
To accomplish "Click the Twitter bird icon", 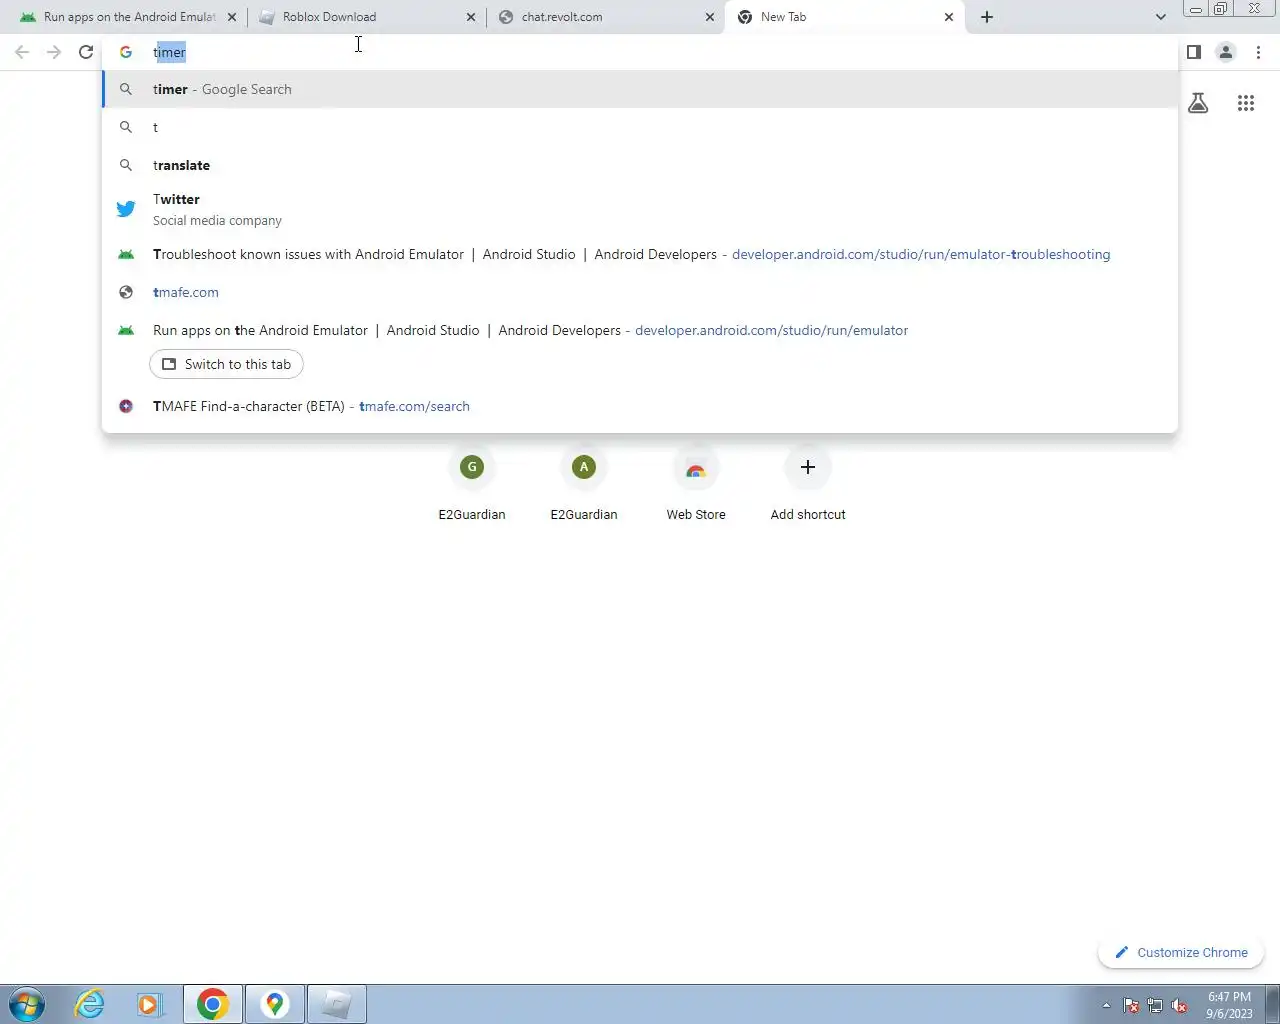I will point(126,209).
